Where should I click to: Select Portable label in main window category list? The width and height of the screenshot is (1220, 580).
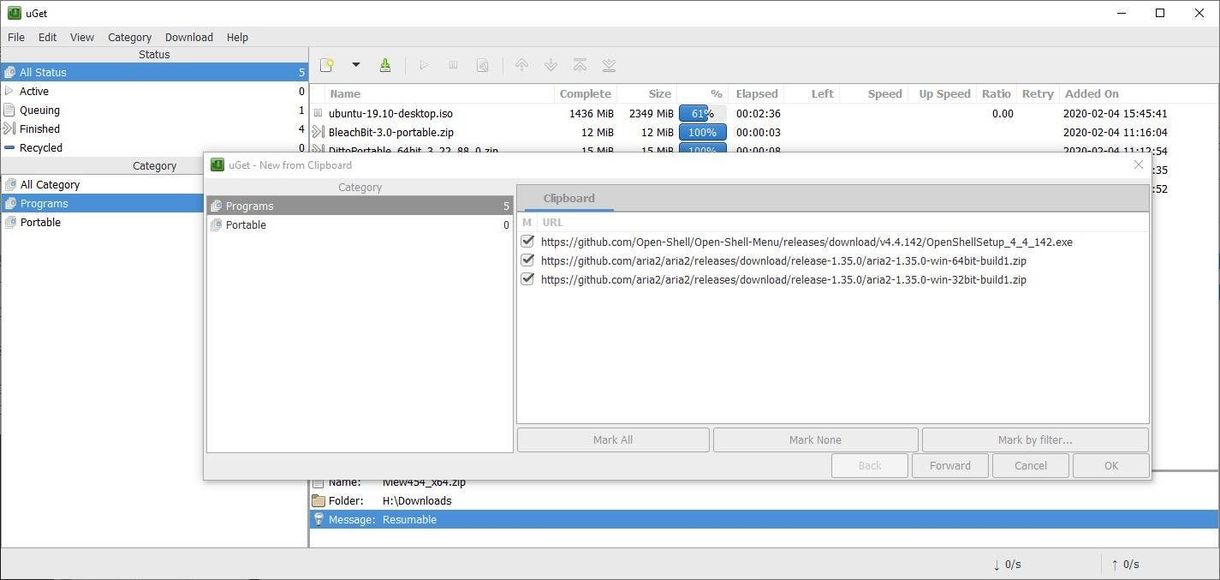pyautogui.click(x=41, y=223)
